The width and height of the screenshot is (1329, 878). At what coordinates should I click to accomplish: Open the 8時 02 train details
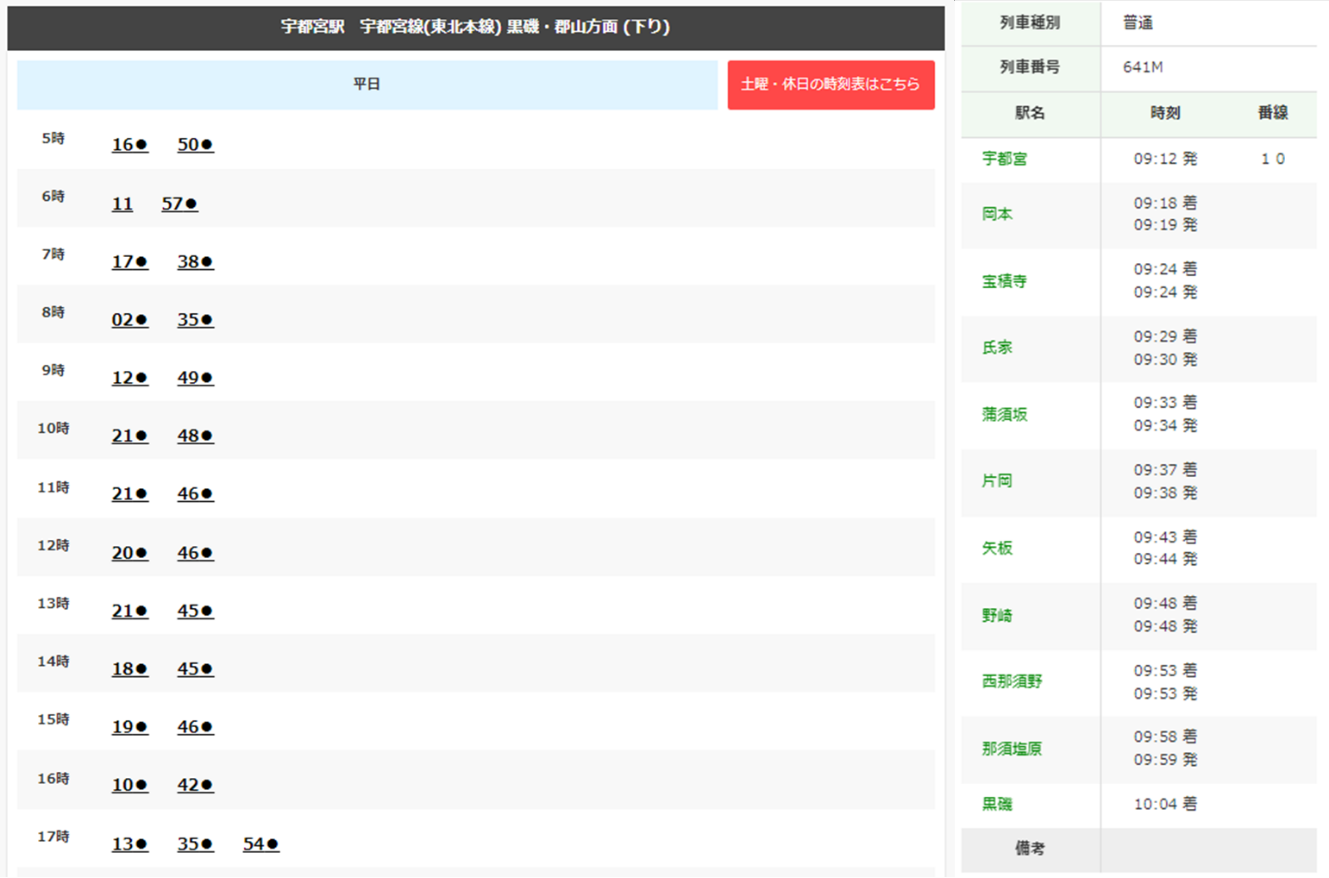[x=129, y=320]
